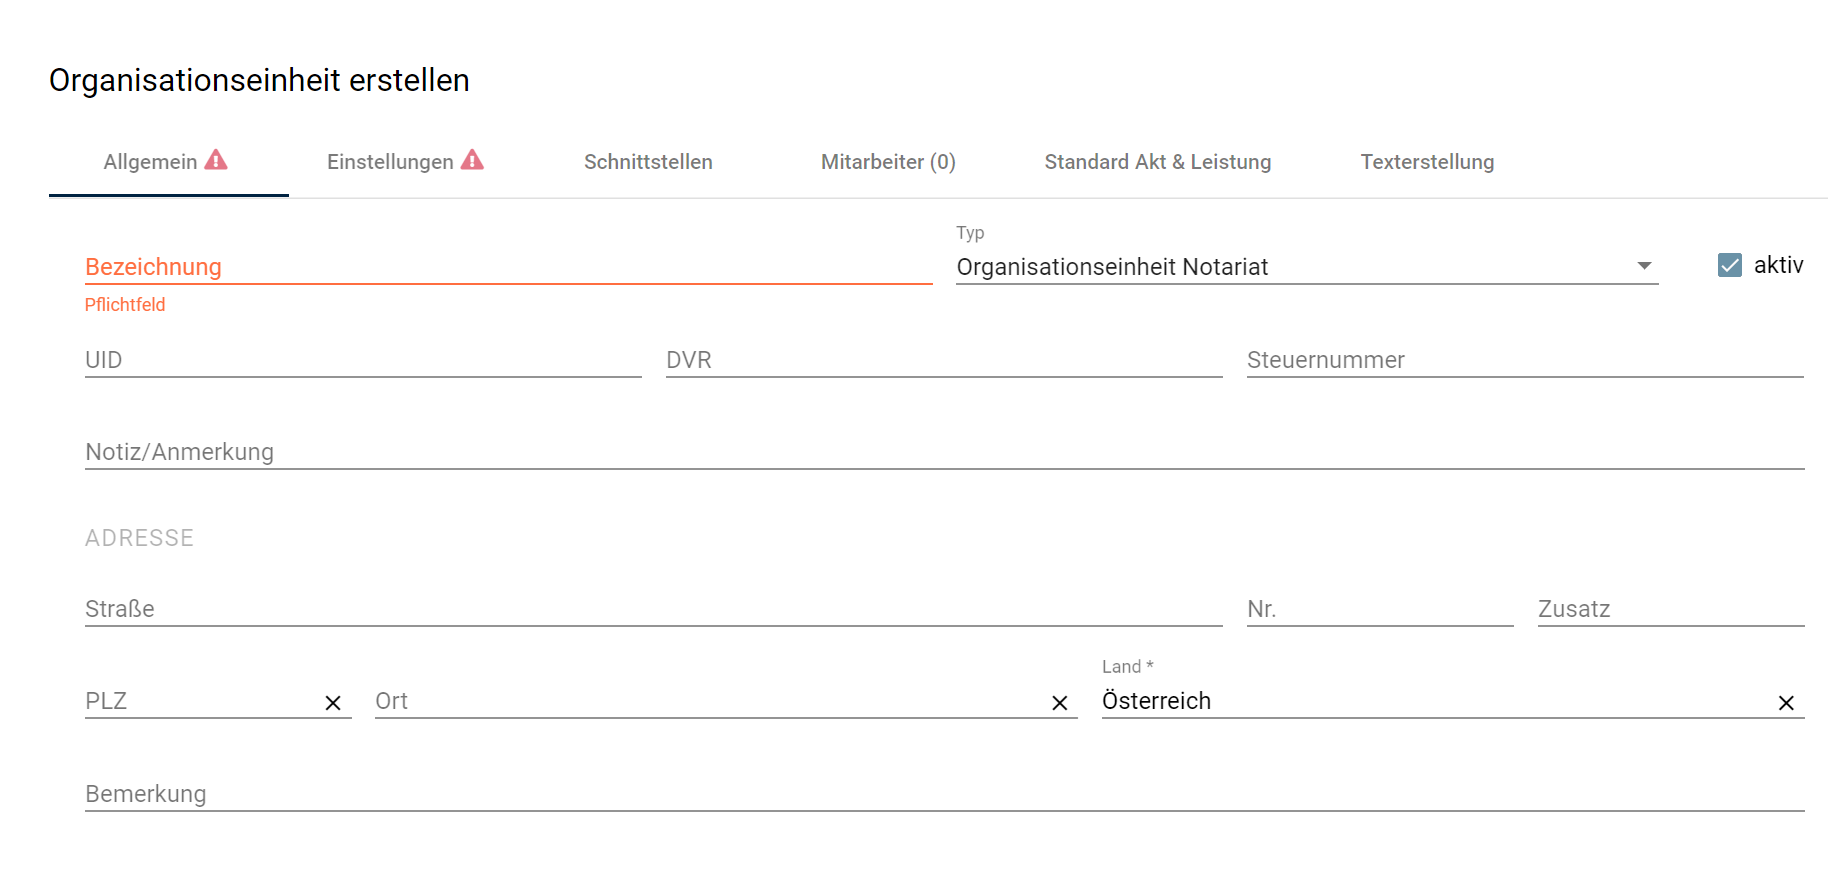
Task: Switch to the Schnittstellen tab
Action: (x=648, y=162)
